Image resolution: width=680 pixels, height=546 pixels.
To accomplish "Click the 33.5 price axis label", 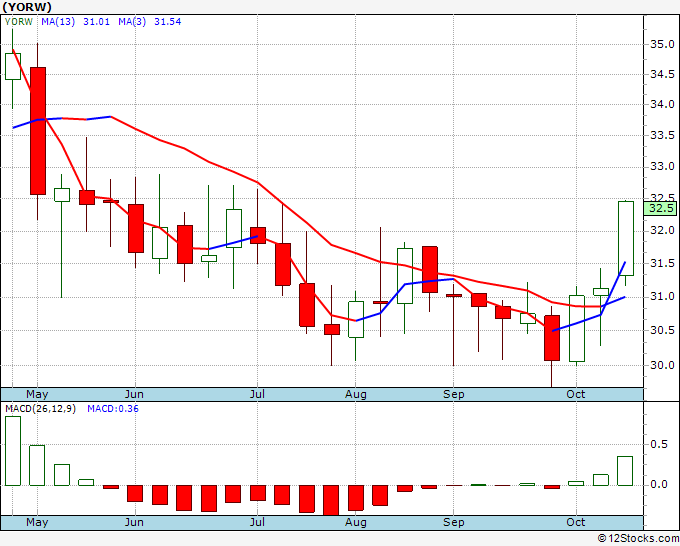I will (662, 136).
